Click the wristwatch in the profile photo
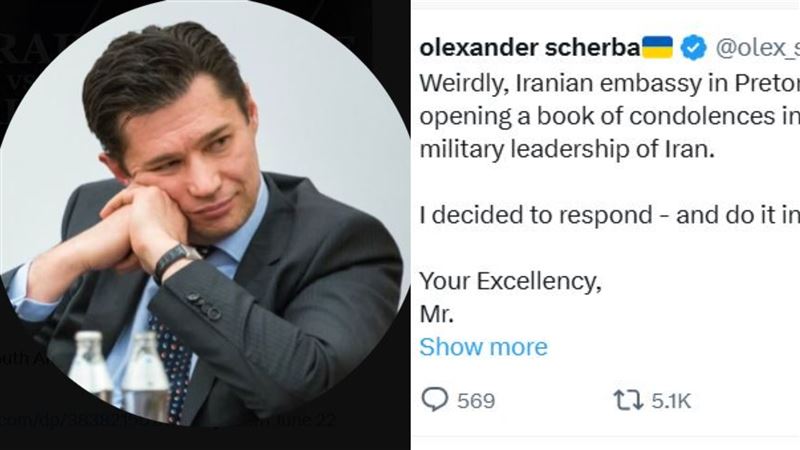 [177, 262]
